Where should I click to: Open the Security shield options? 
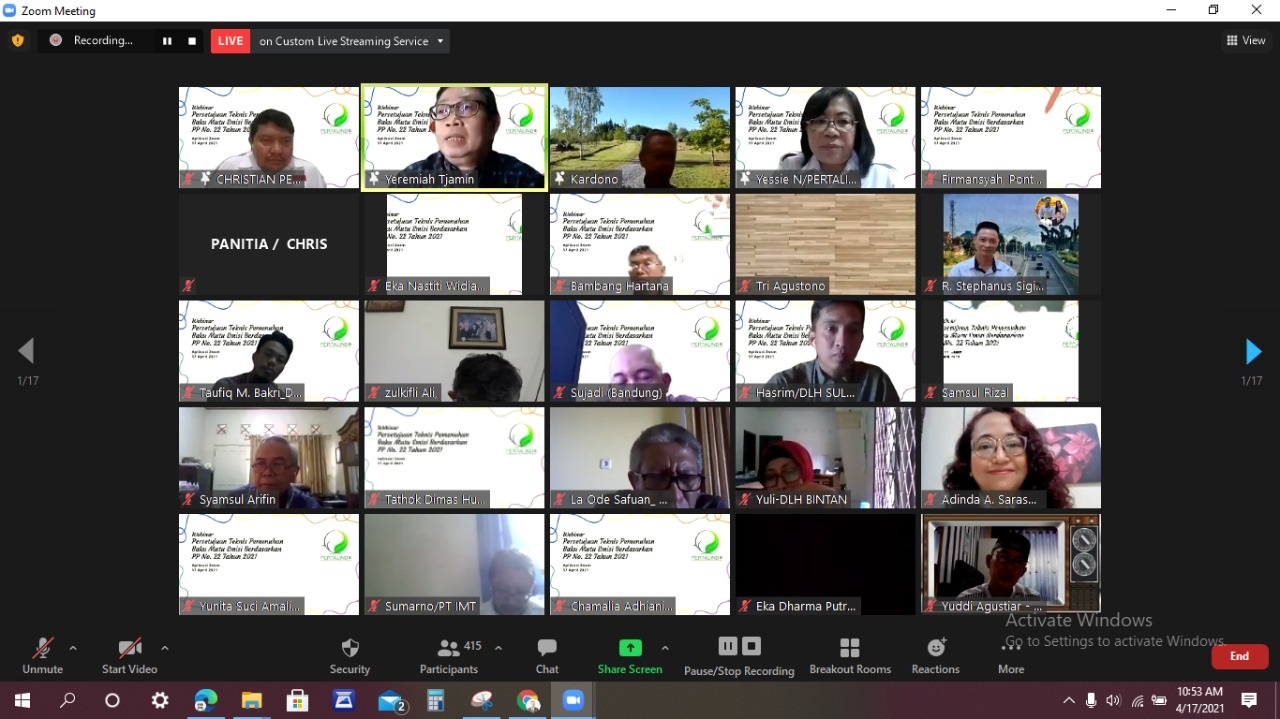coord(350,655)
